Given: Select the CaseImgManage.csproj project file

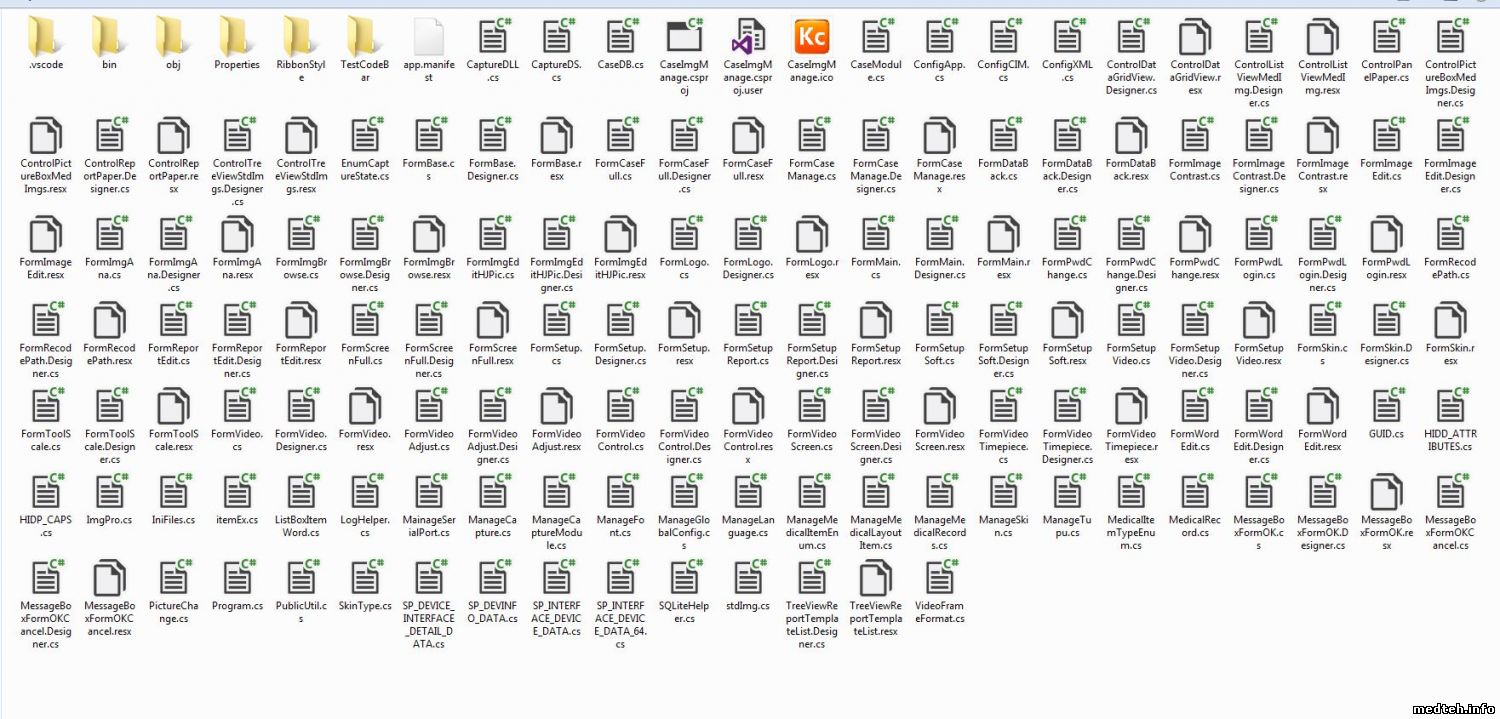Looking at the screenshot, I should pos(685,38).
